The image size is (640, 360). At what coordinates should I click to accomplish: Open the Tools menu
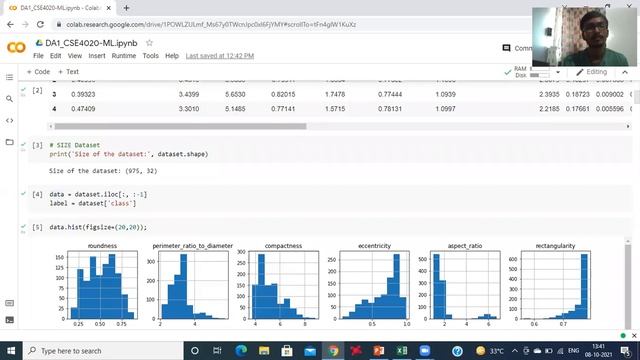(x=150, y=56)
